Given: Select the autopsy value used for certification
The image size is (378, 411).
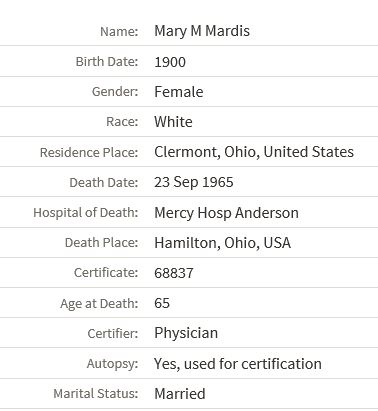Looking at the screenshot, I should (238, 364).
